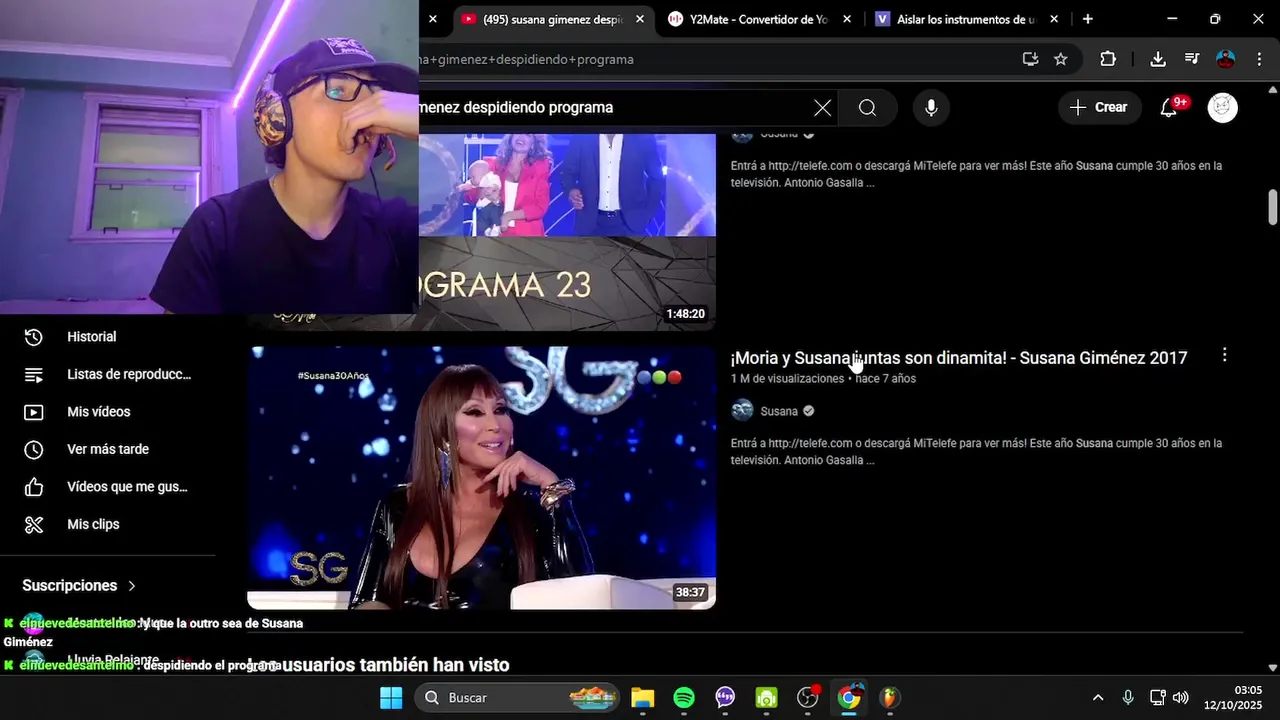Click the system tray microphone icon
1280x720 pixels.
1128,697
